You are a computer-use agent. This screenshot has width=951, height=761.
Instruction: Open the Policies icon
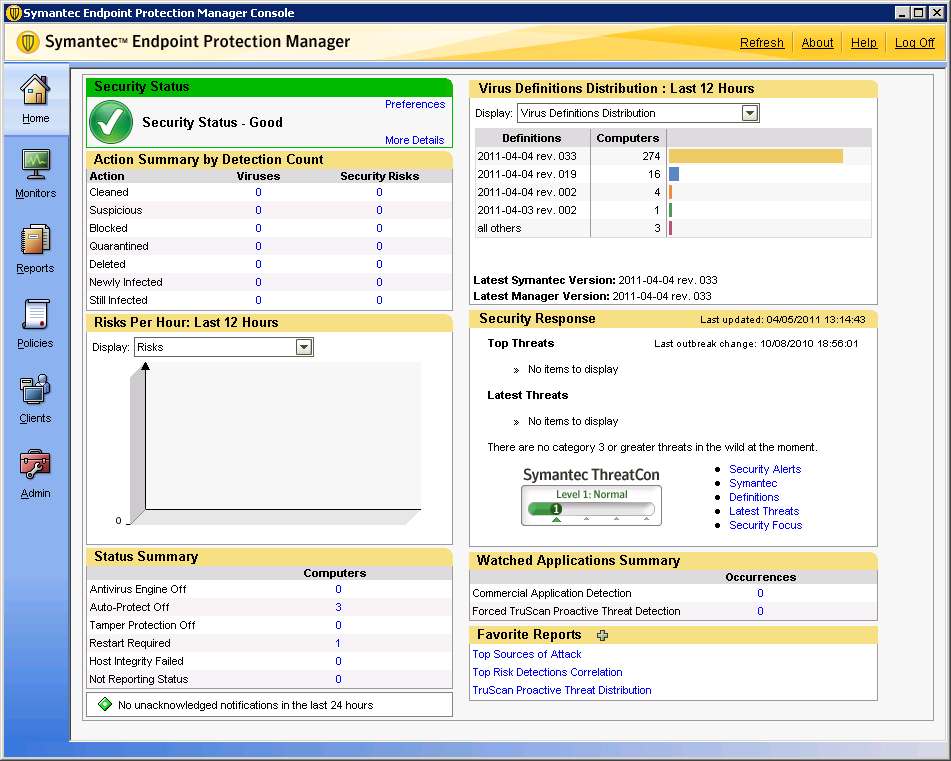coord(35,315)
